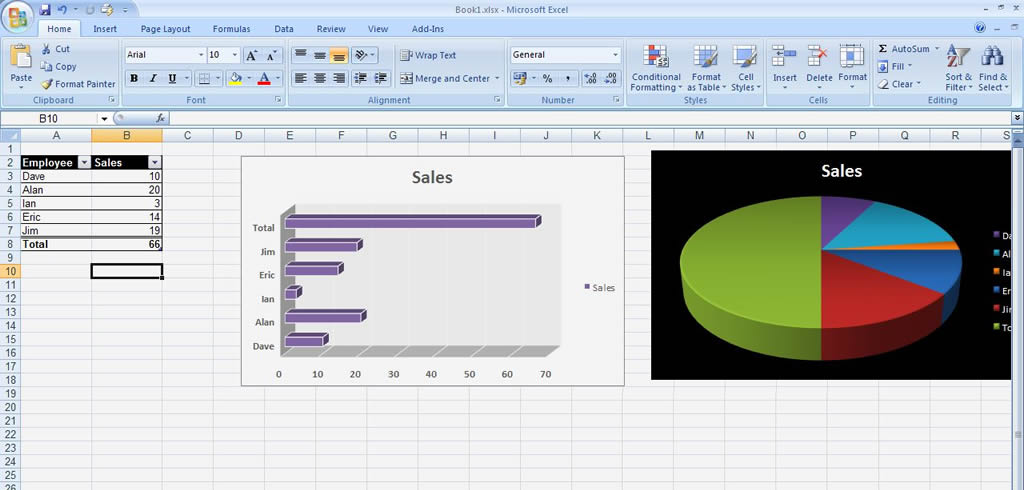This screenshot has width=1024, height=490.
Task: Expand the font size 10 dropdown
Action: click(234, 55)
